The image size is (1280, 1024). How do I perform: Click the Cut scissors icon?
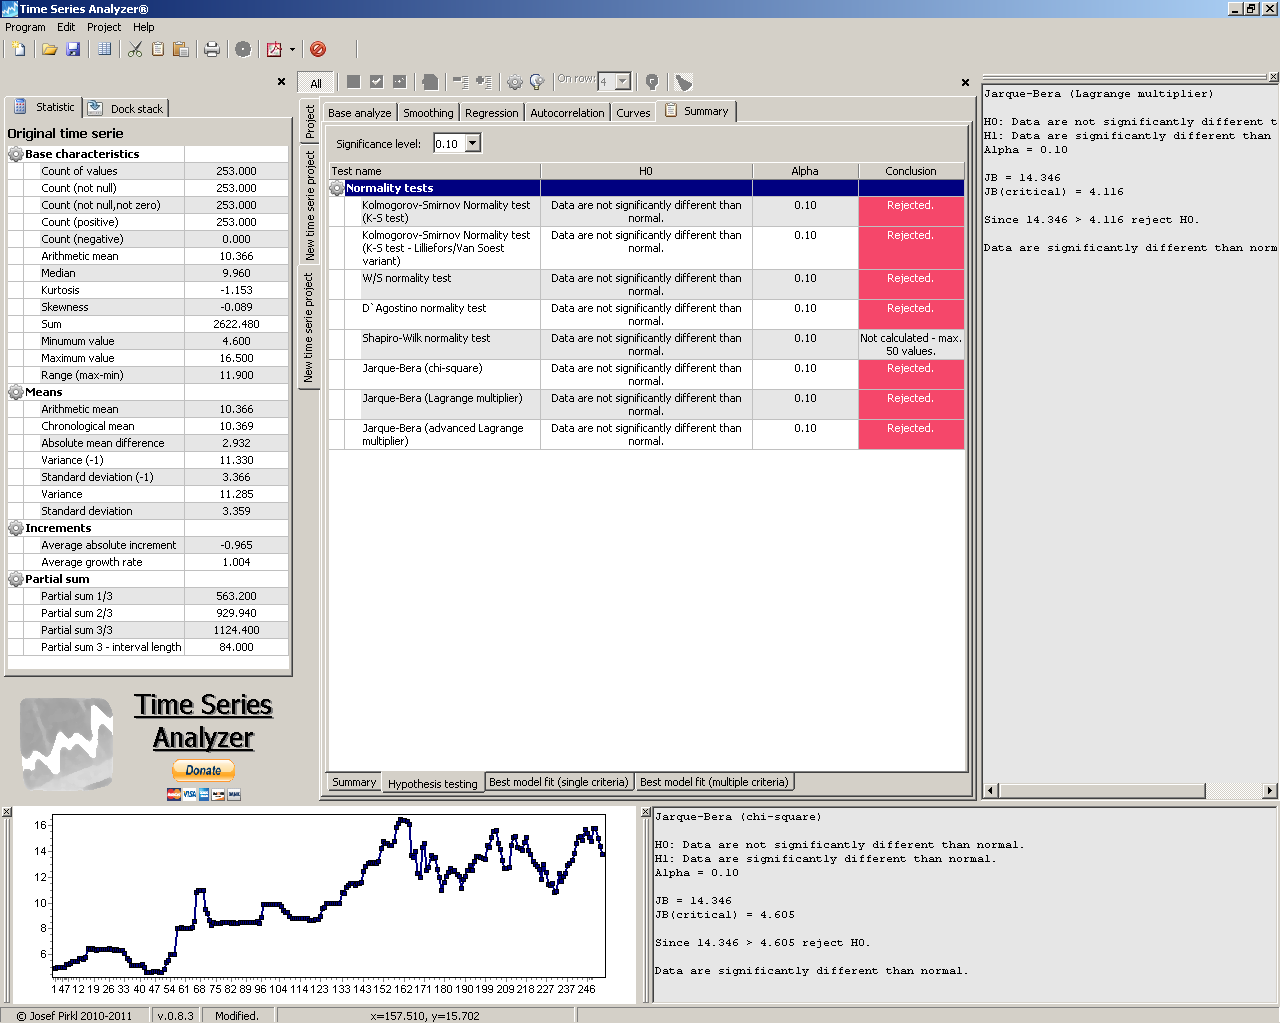pyautogui.click(x=135, y=49)
